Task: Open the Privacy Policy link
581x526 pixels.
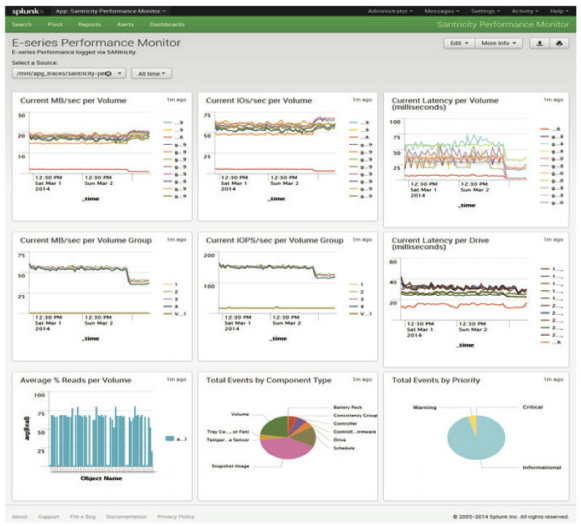Action: [176, 517]
